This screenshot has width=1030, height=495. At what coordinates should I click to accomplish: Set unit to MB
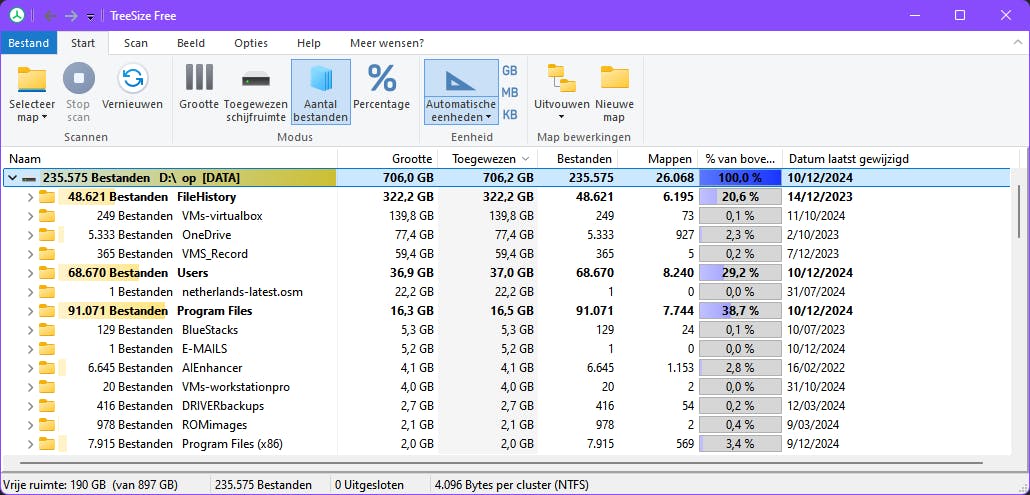[510, 93]
